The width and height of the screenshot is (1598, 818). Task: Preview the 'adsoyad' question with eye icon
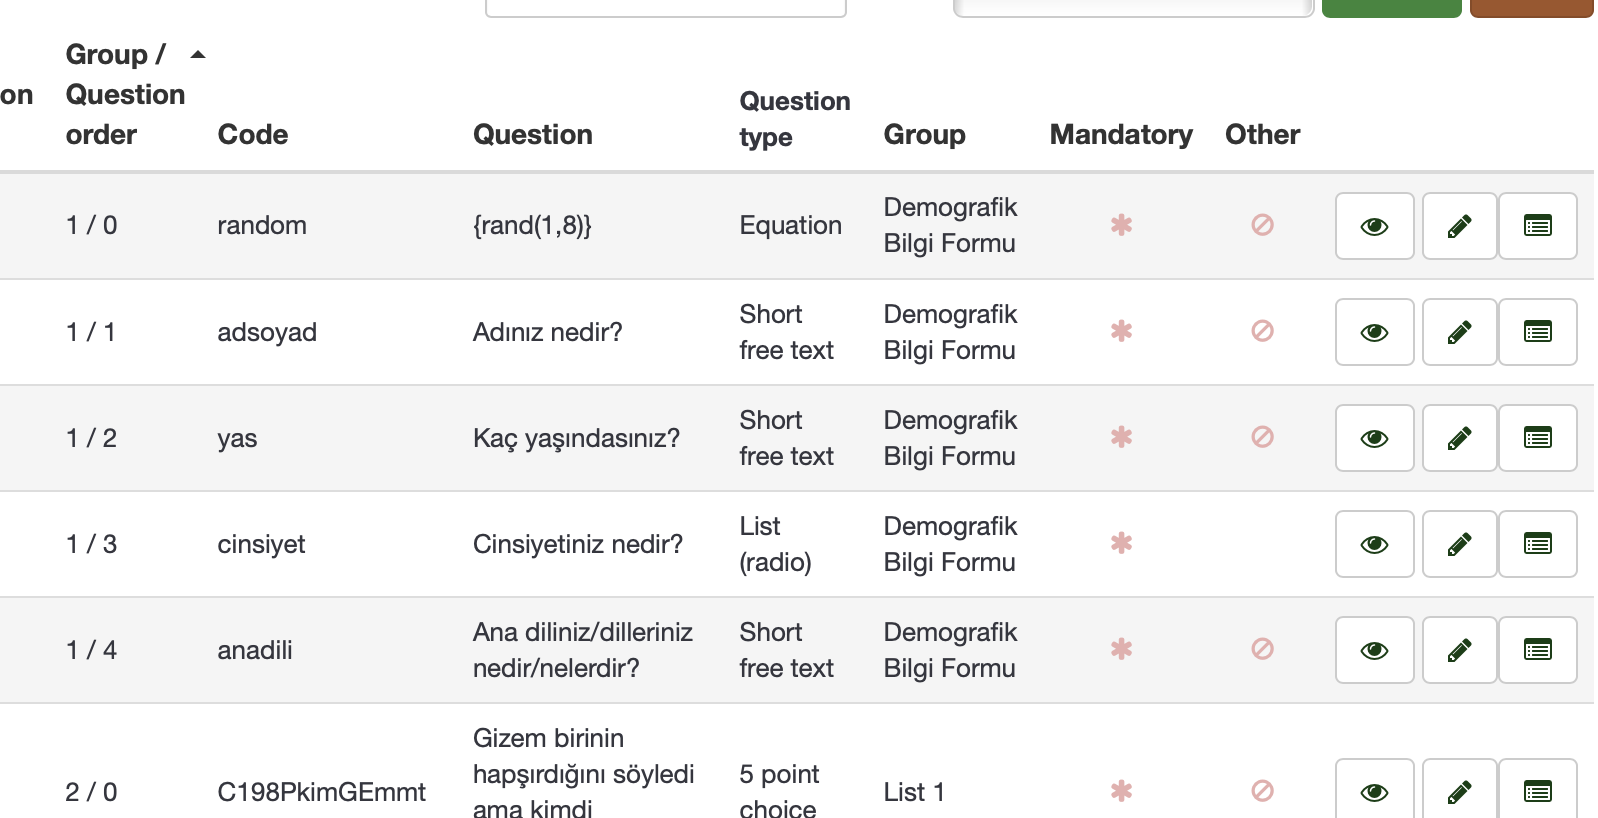tap(1374, 332)
